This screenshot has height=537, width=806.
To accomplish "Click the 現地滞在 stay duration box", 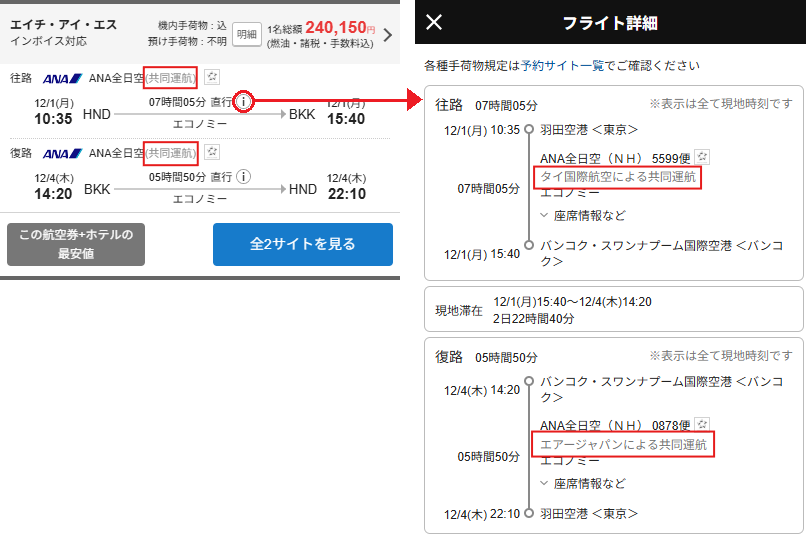I will (x=614, y=309).
